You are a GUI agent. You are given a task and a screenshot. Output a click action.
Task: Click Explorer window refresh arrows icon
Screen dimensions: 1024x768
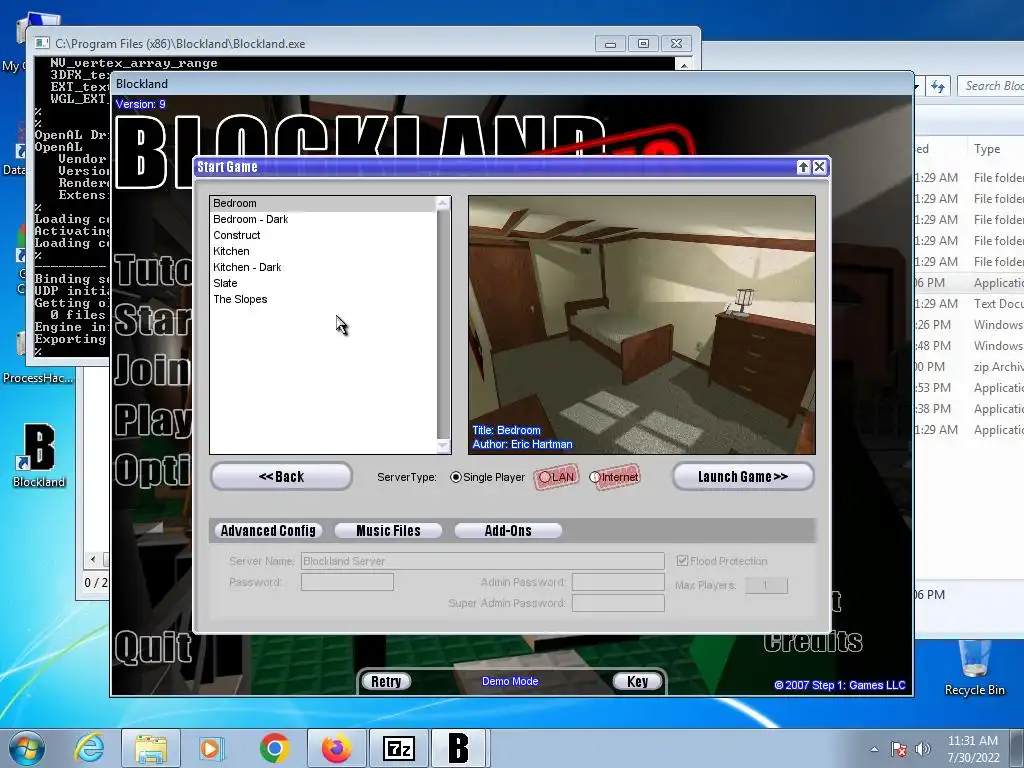tap(938, 86)
